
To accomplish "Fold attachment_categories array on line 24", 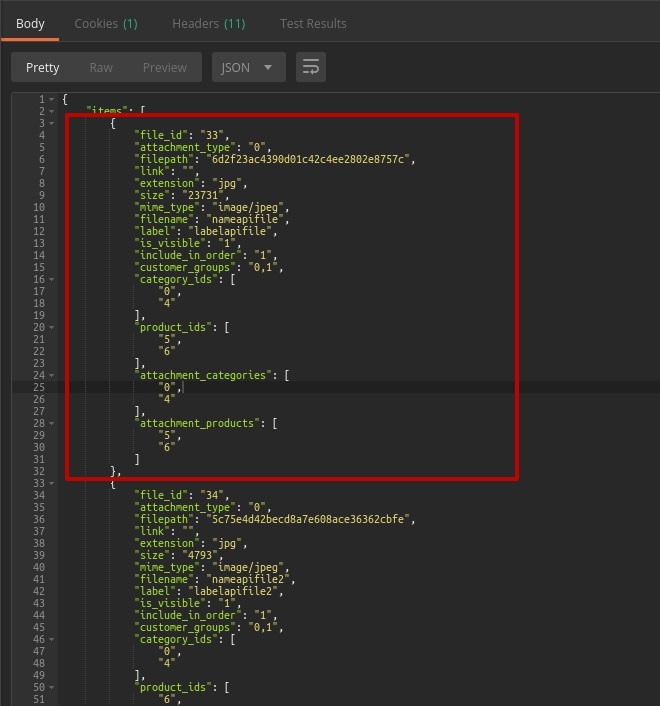I will pyautogui.click(x=51, y=375).
